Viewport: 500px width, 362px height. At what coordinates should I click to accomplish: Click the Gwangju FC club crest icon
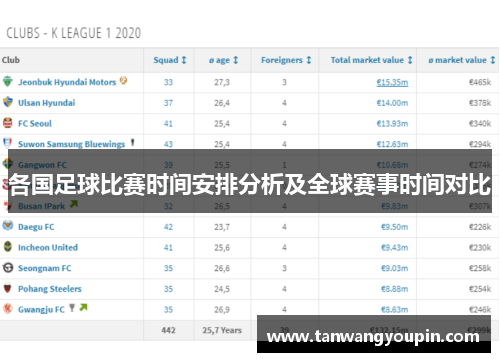[x=8, y=309]
